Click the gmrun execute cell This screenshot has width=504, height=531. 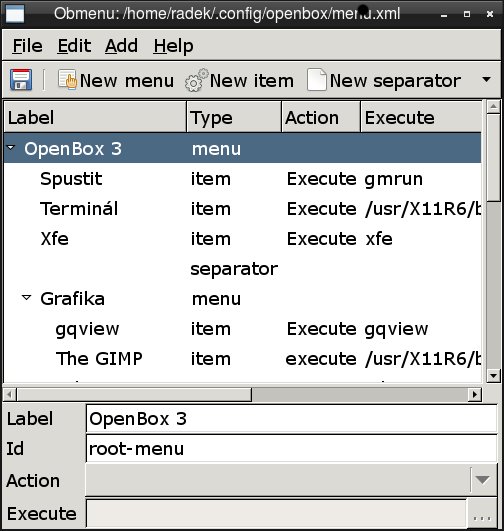click(x=394, y=179)
